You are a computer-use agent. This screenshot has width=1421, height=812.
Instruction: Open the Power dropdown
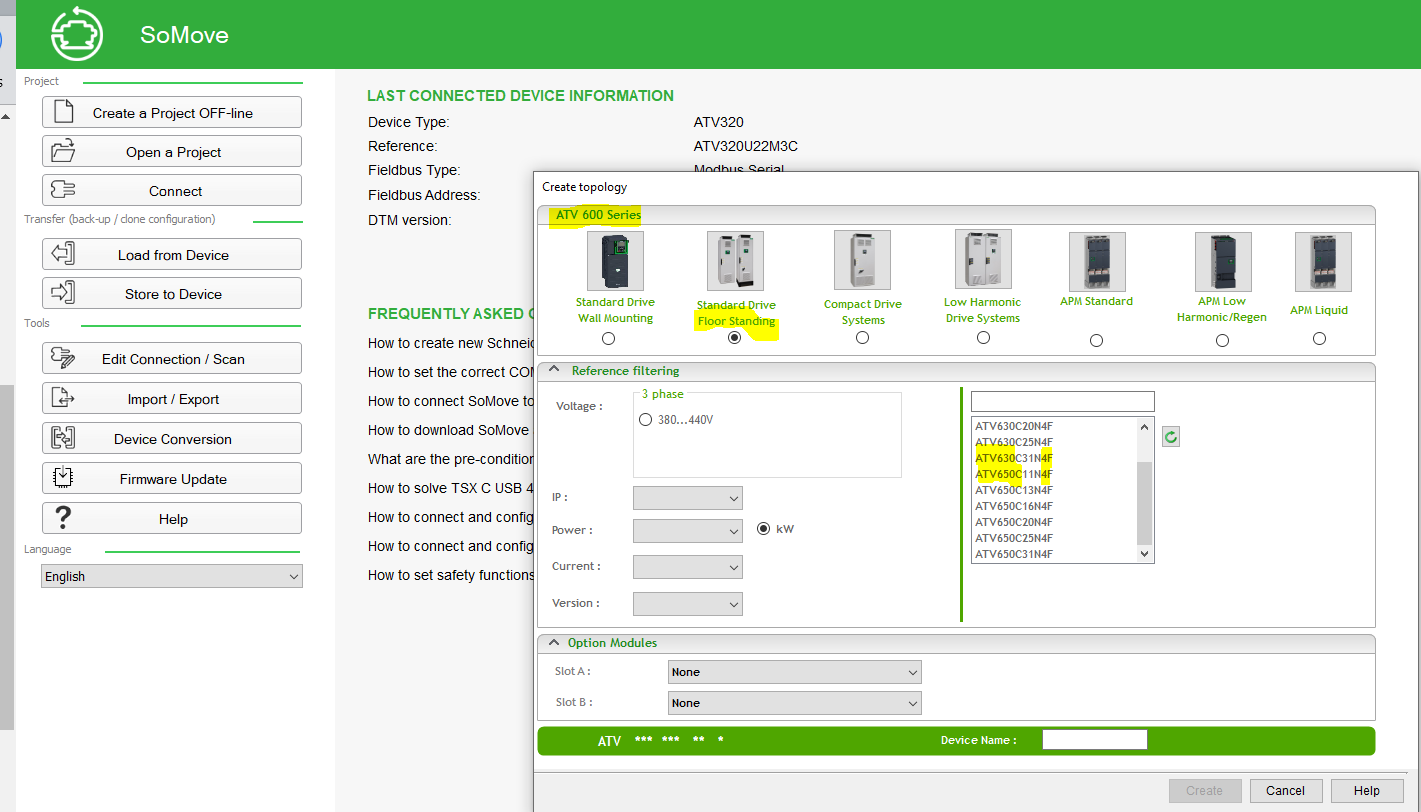click(688, 531)
